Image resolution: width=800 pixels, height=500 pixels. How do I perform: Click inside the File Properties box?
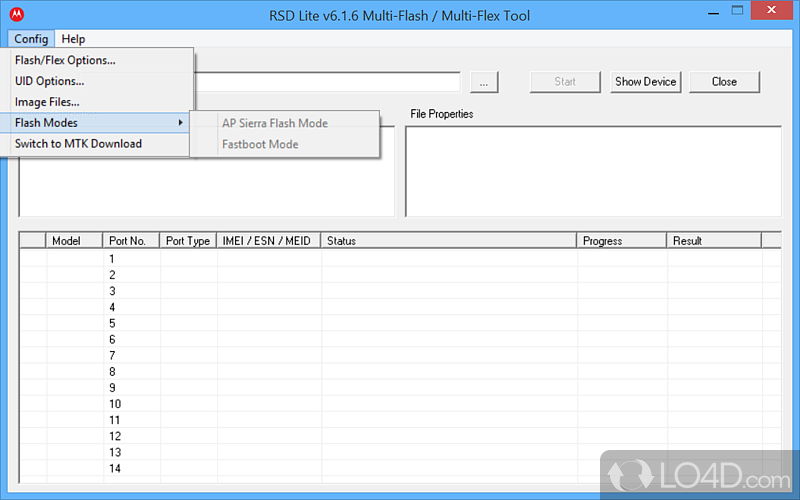click(x=593, y=171)
